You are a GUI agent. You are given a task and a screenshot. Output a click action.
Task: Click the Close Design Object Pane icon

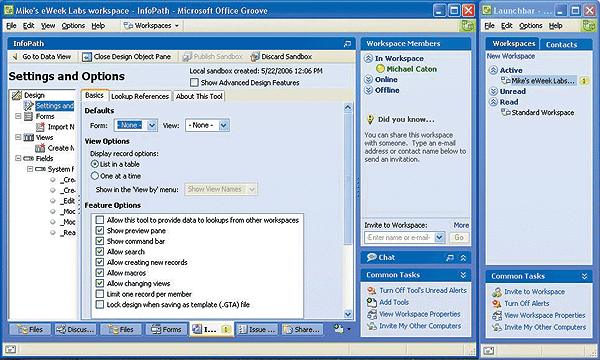(x=87, y=57)
